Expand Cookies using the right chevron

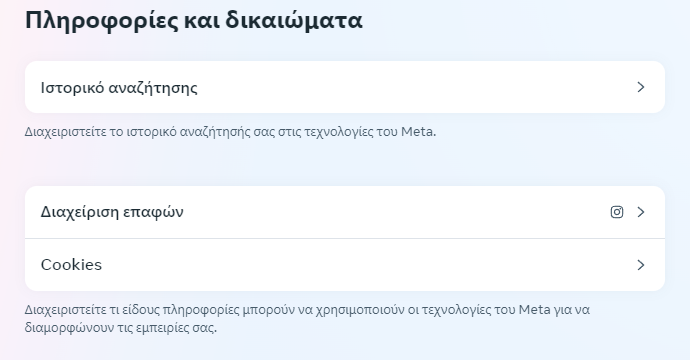pos(641,265)
